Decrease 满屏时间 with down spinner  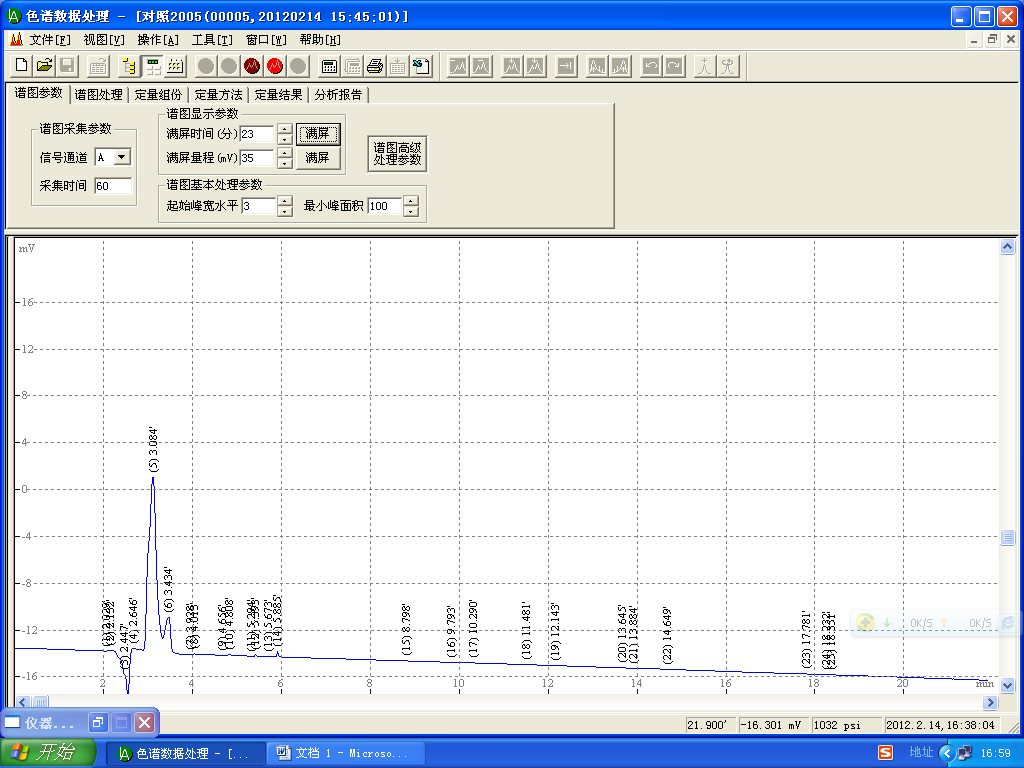[x=285, y=139]
